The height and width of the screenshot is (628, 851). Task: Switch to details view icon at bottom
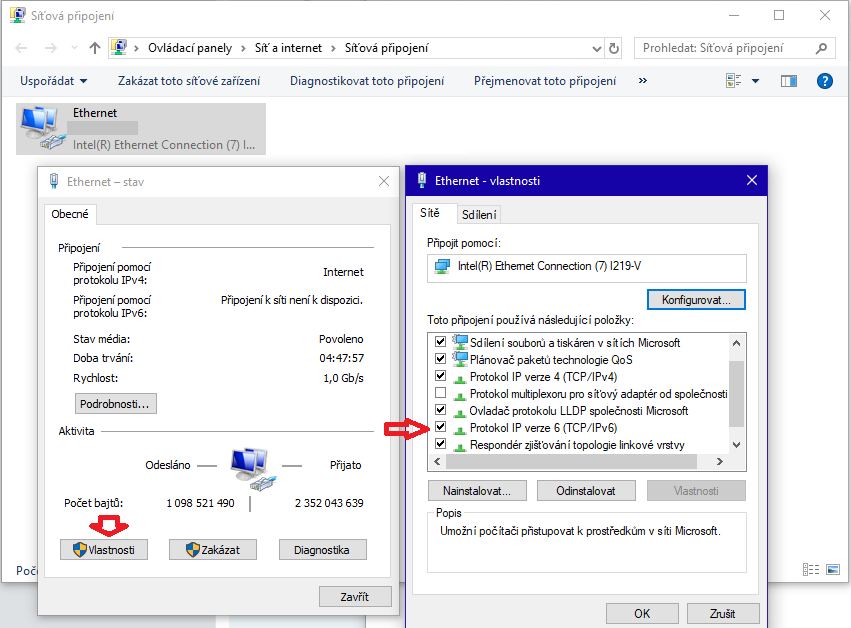tap(811, 569)
